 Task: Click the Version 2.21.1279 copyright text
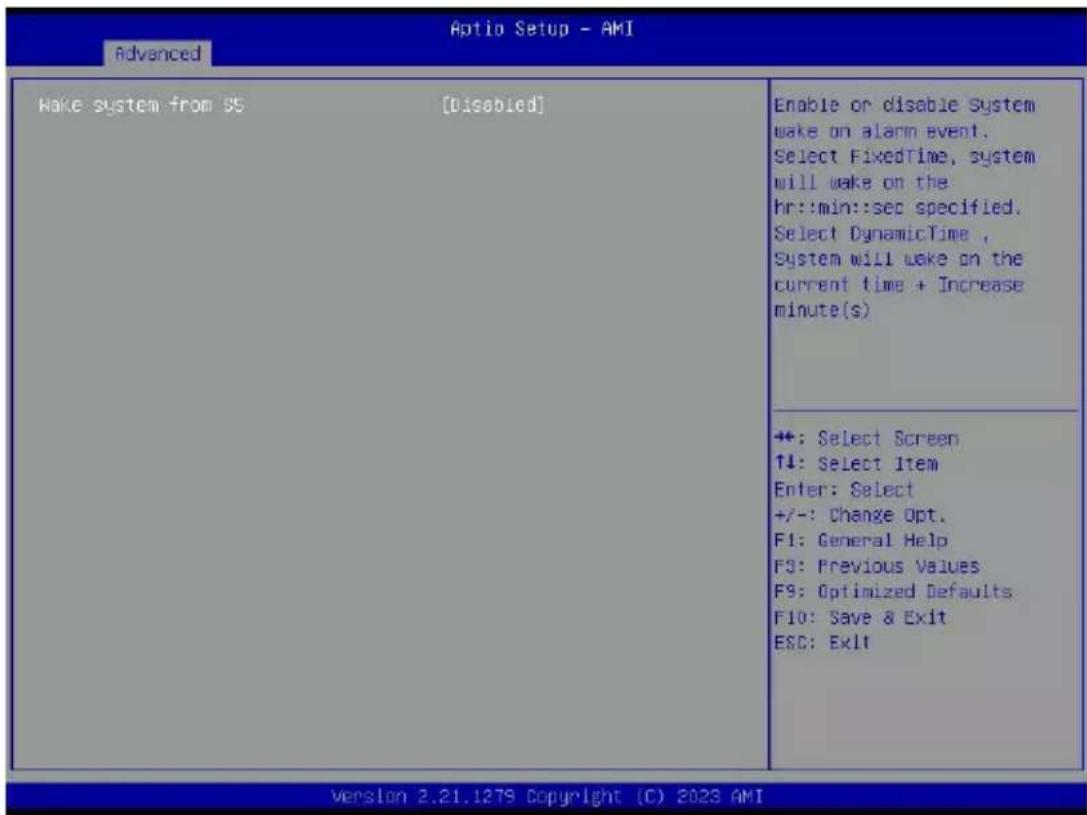pos(547,796)
